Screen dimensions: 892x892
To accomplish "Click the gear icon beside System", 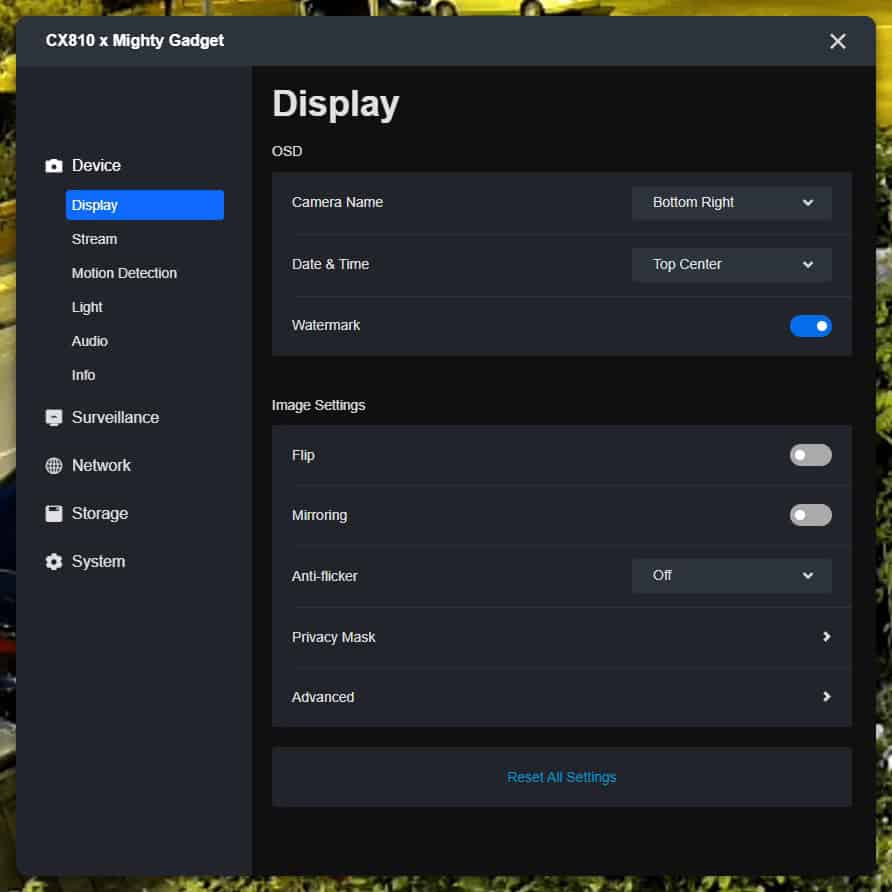I will point(54,562).
